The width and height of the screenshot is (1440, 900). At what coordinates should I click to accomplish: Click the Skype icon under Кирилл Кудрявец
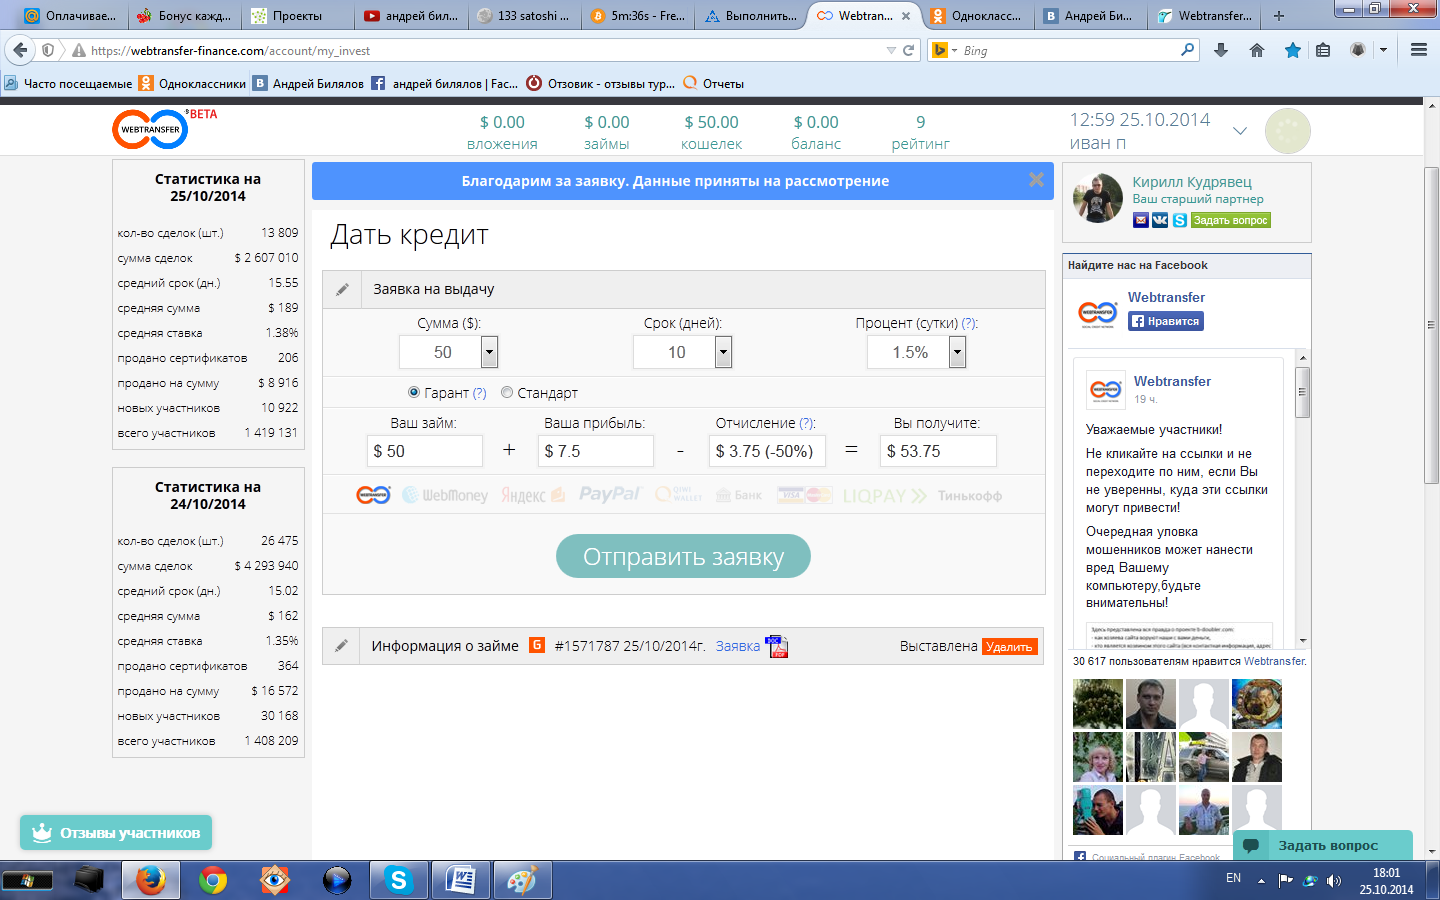[x=1180, y=220]
